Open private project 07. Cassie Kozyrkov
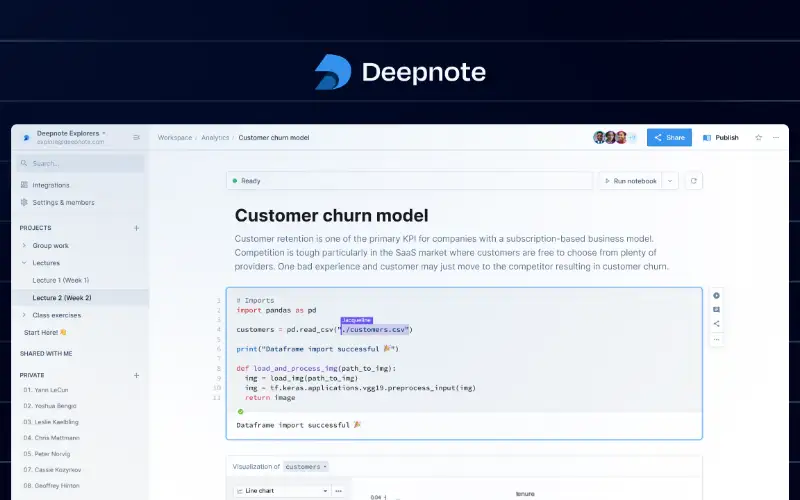The image size is (800, 500). (52, 469)
